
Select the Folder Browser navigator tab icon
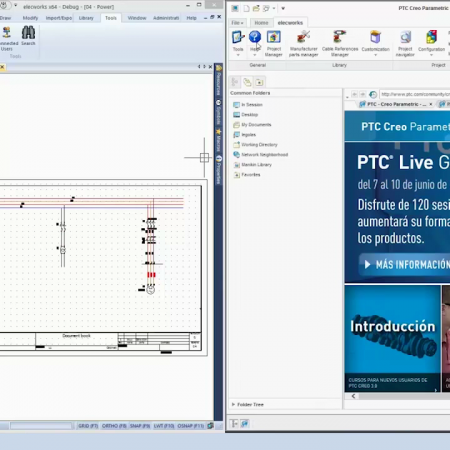pyautogui.click(x=247, y=82)
